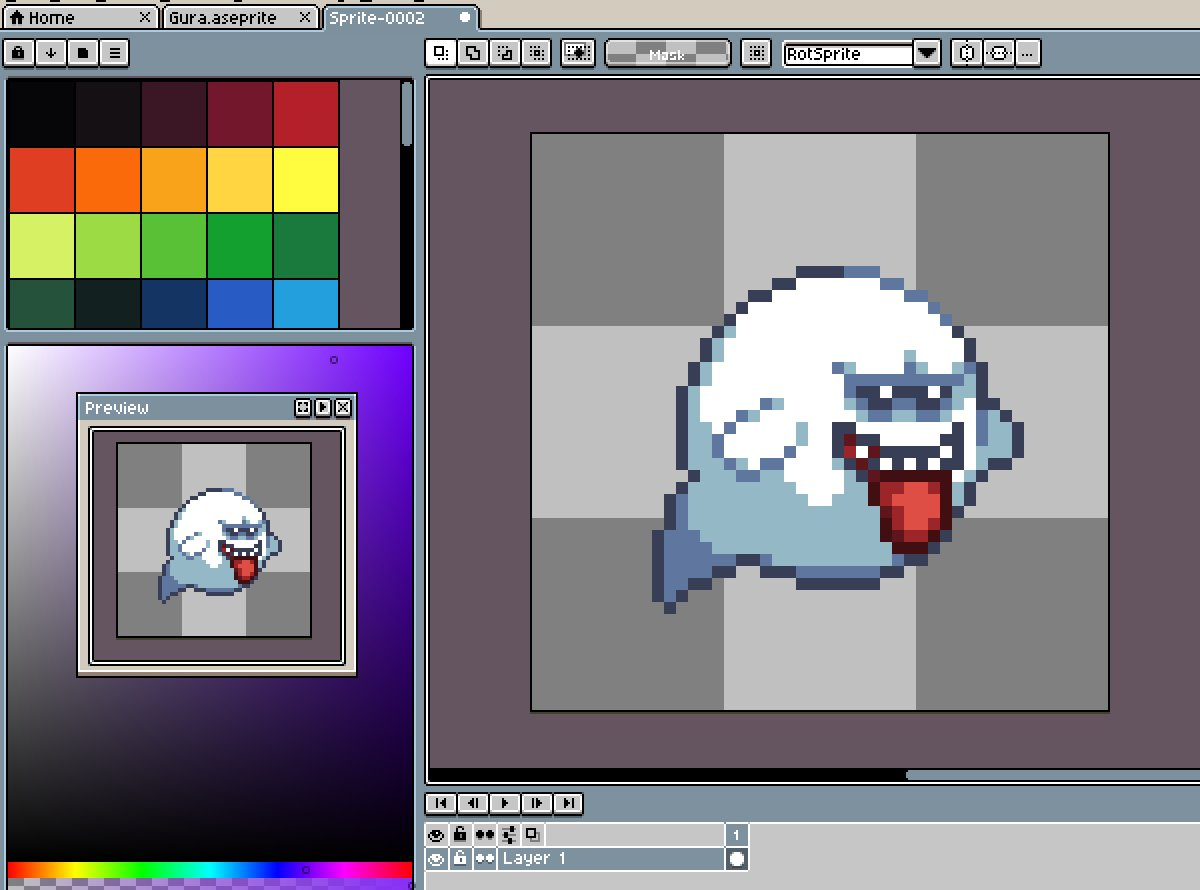Open the ellipsis more options button
Image resolution: width=1200 pixels, height=890 pixels.
1028,53
